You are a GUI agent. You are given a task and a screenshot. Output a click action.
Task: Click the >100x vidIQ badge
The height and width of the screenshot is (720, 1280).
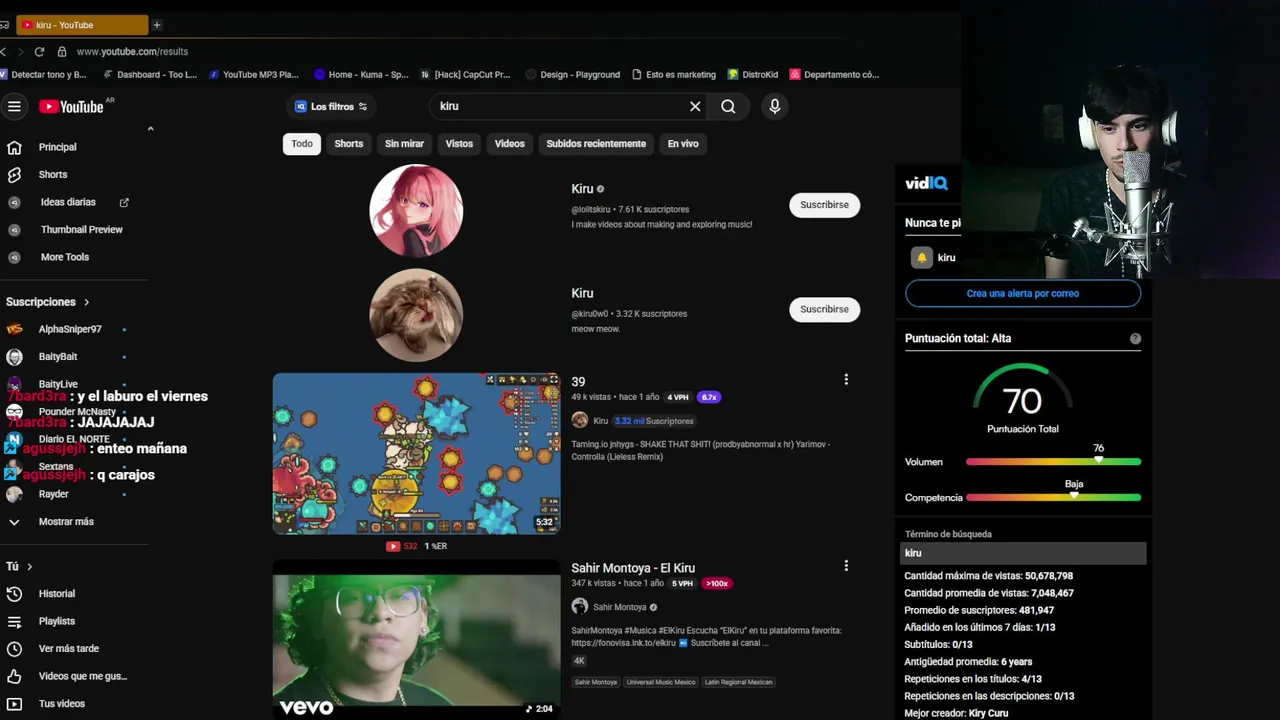pos(716,583)
